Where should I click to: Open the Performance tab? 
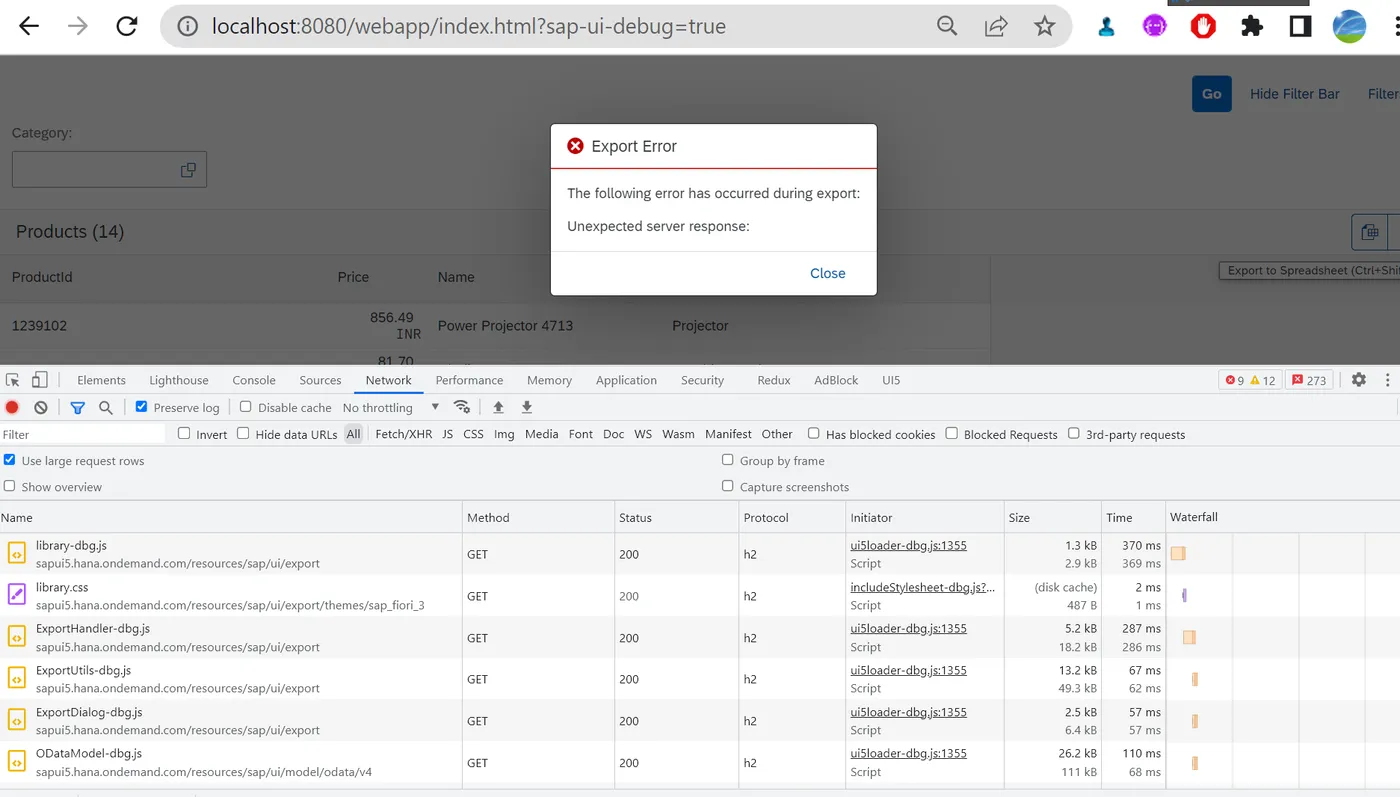tap(469, 380)
